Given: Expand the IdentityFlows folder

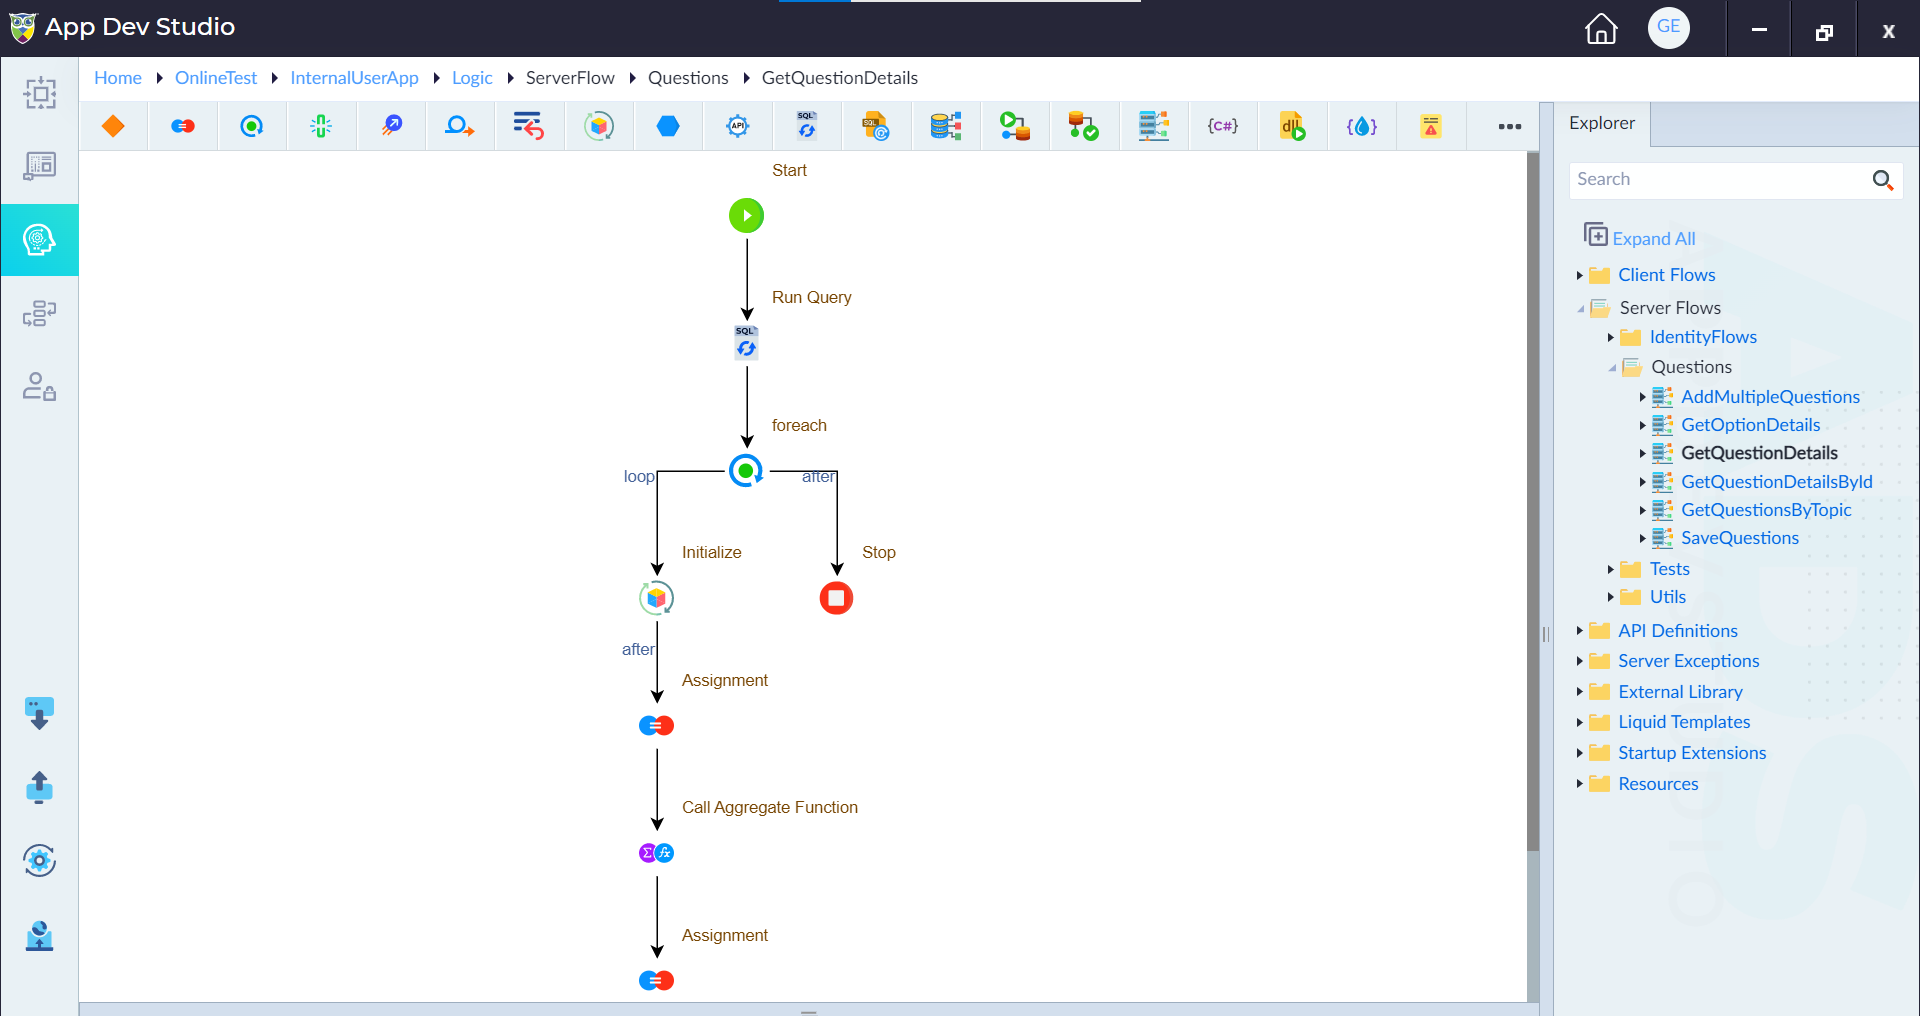Looking at the screenshot, I should pyautogui.click(x=1610, y=337).
